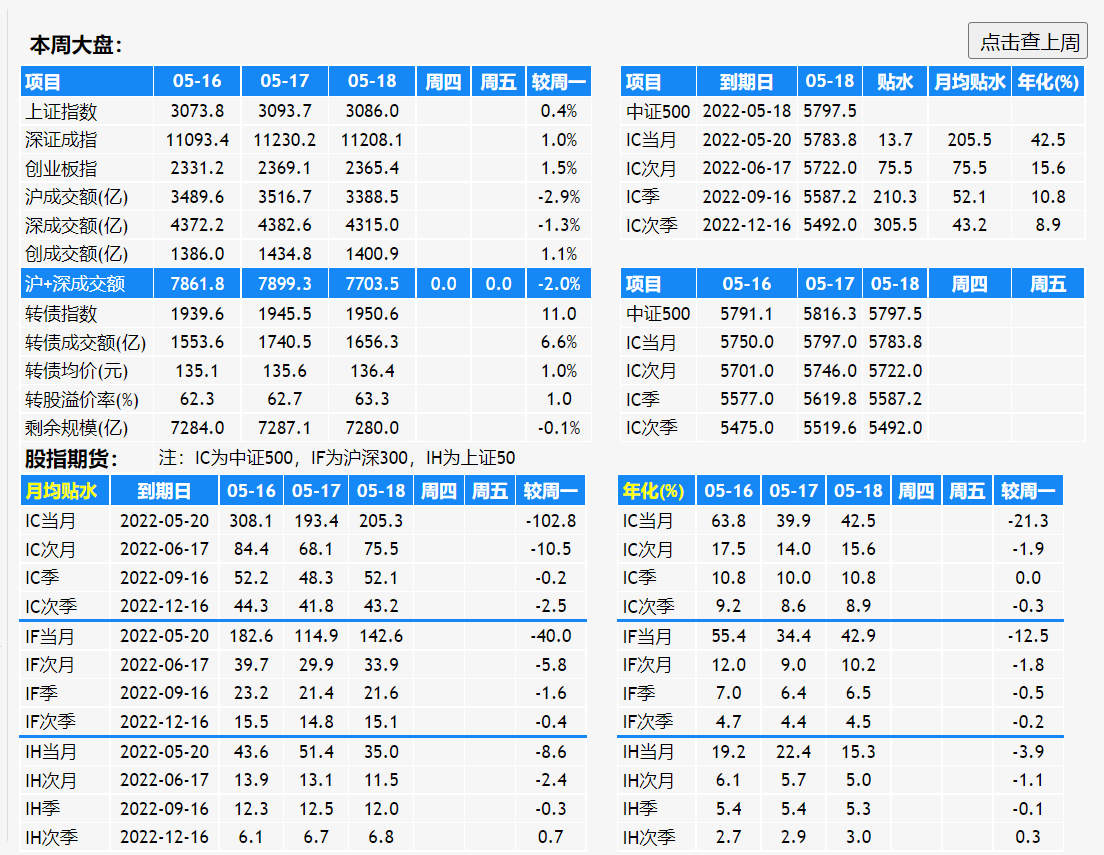Click the 2022-09-16 date for IF季

(164, 693)
